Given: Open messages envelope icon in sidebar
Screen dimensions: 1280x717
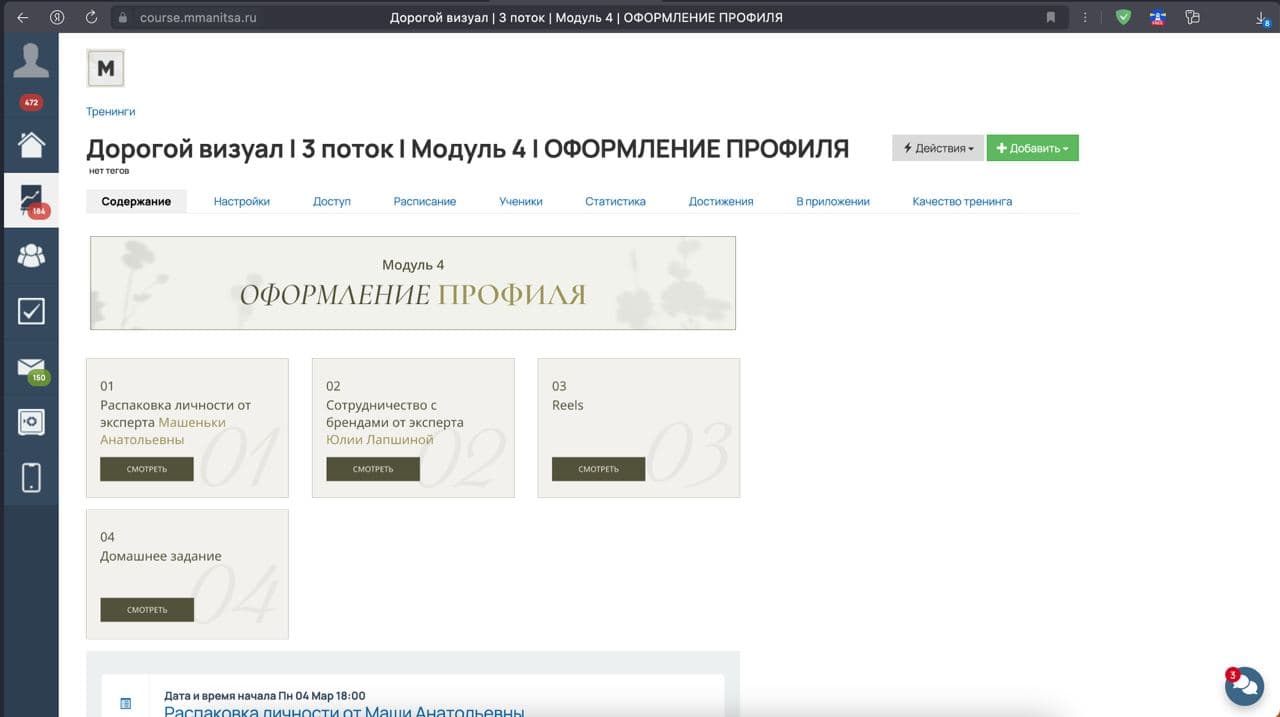Looking at the screenshot, I should (x=31, y=368).
